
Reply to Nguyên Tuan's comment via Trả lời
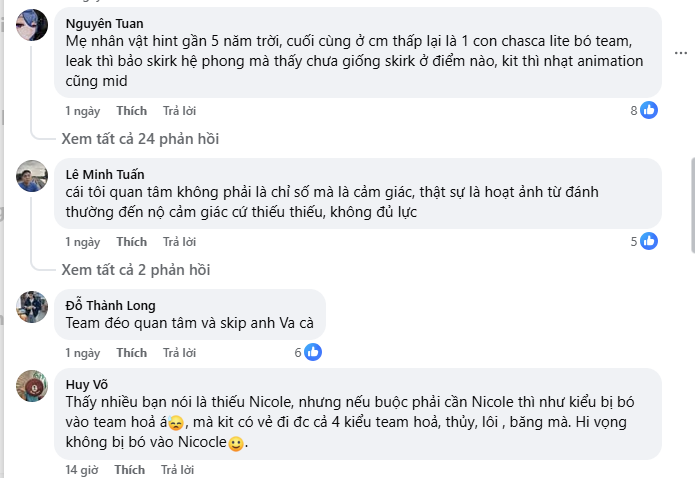(x=179, y=111)
